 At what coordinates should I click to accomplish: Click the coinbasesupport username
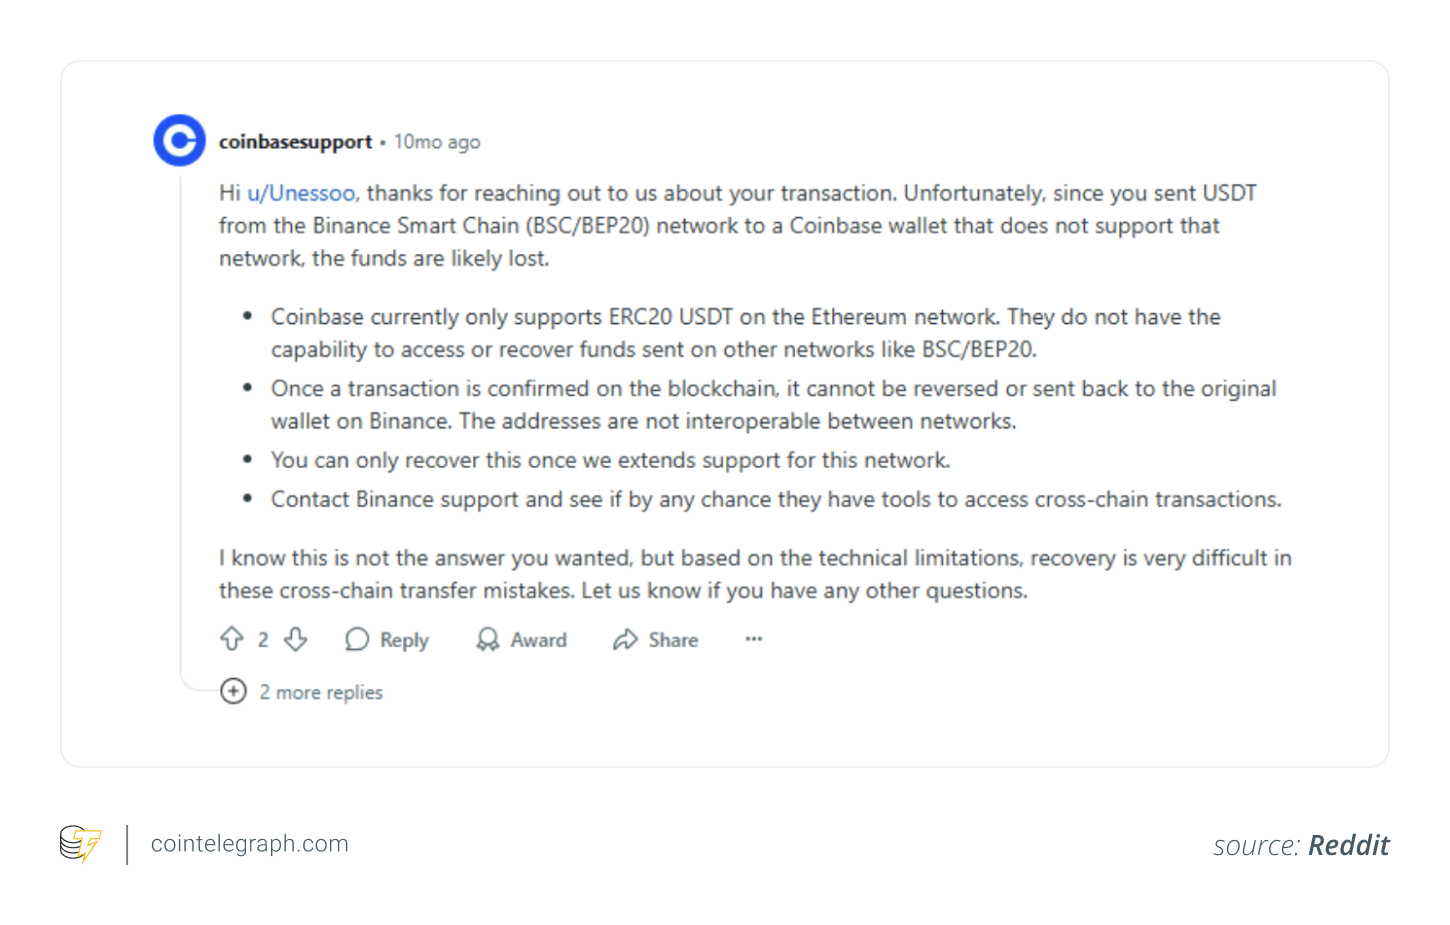(x=295, y=141)
